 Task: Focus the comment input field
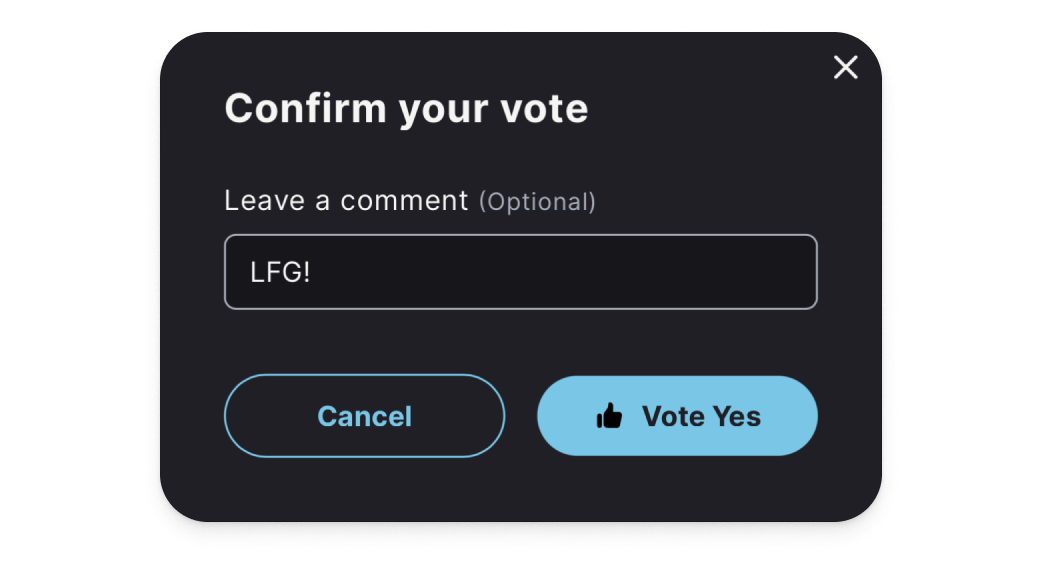tap(520, 272)
